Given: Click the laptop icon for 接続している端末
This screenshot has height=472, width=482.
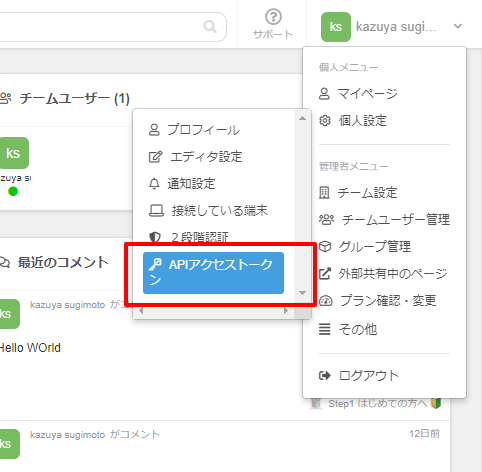Looking at the screenshot, I should coord(156,211).
